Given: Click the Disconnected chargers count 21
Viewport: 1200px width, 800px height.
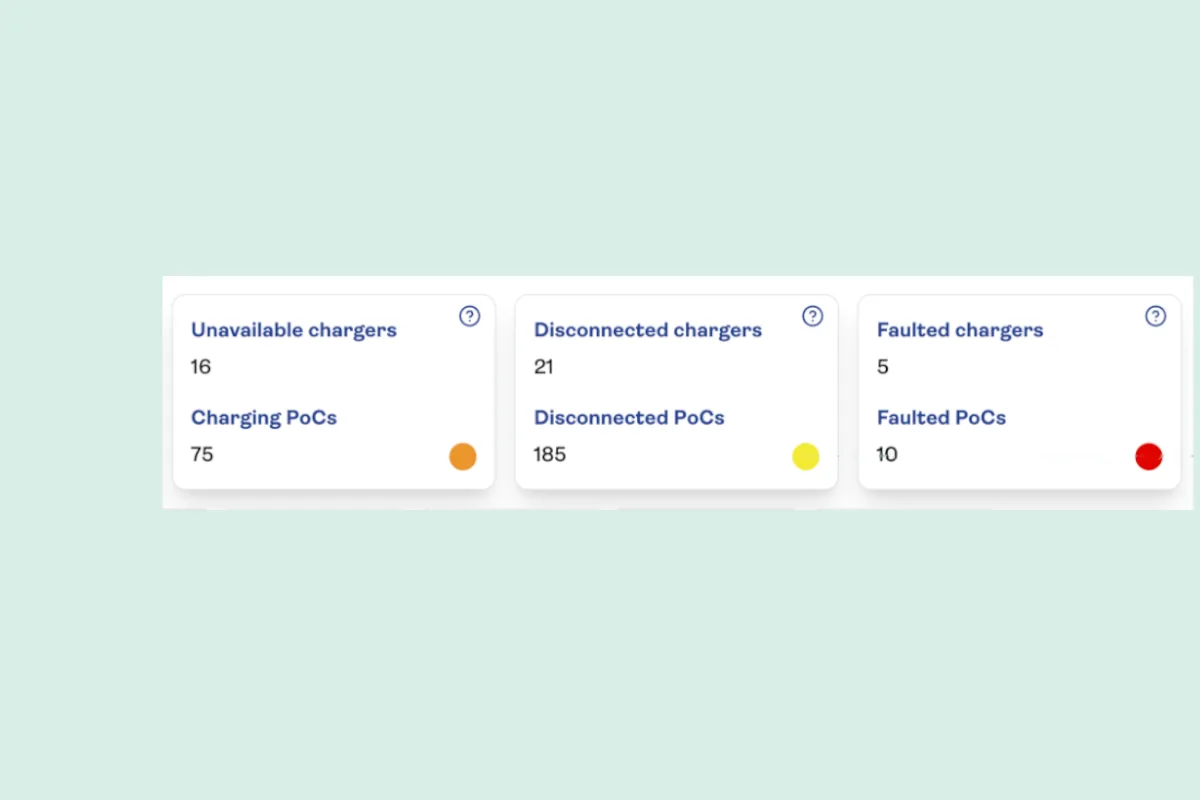Looking at the screenshot, I should (x=544, y=367).
